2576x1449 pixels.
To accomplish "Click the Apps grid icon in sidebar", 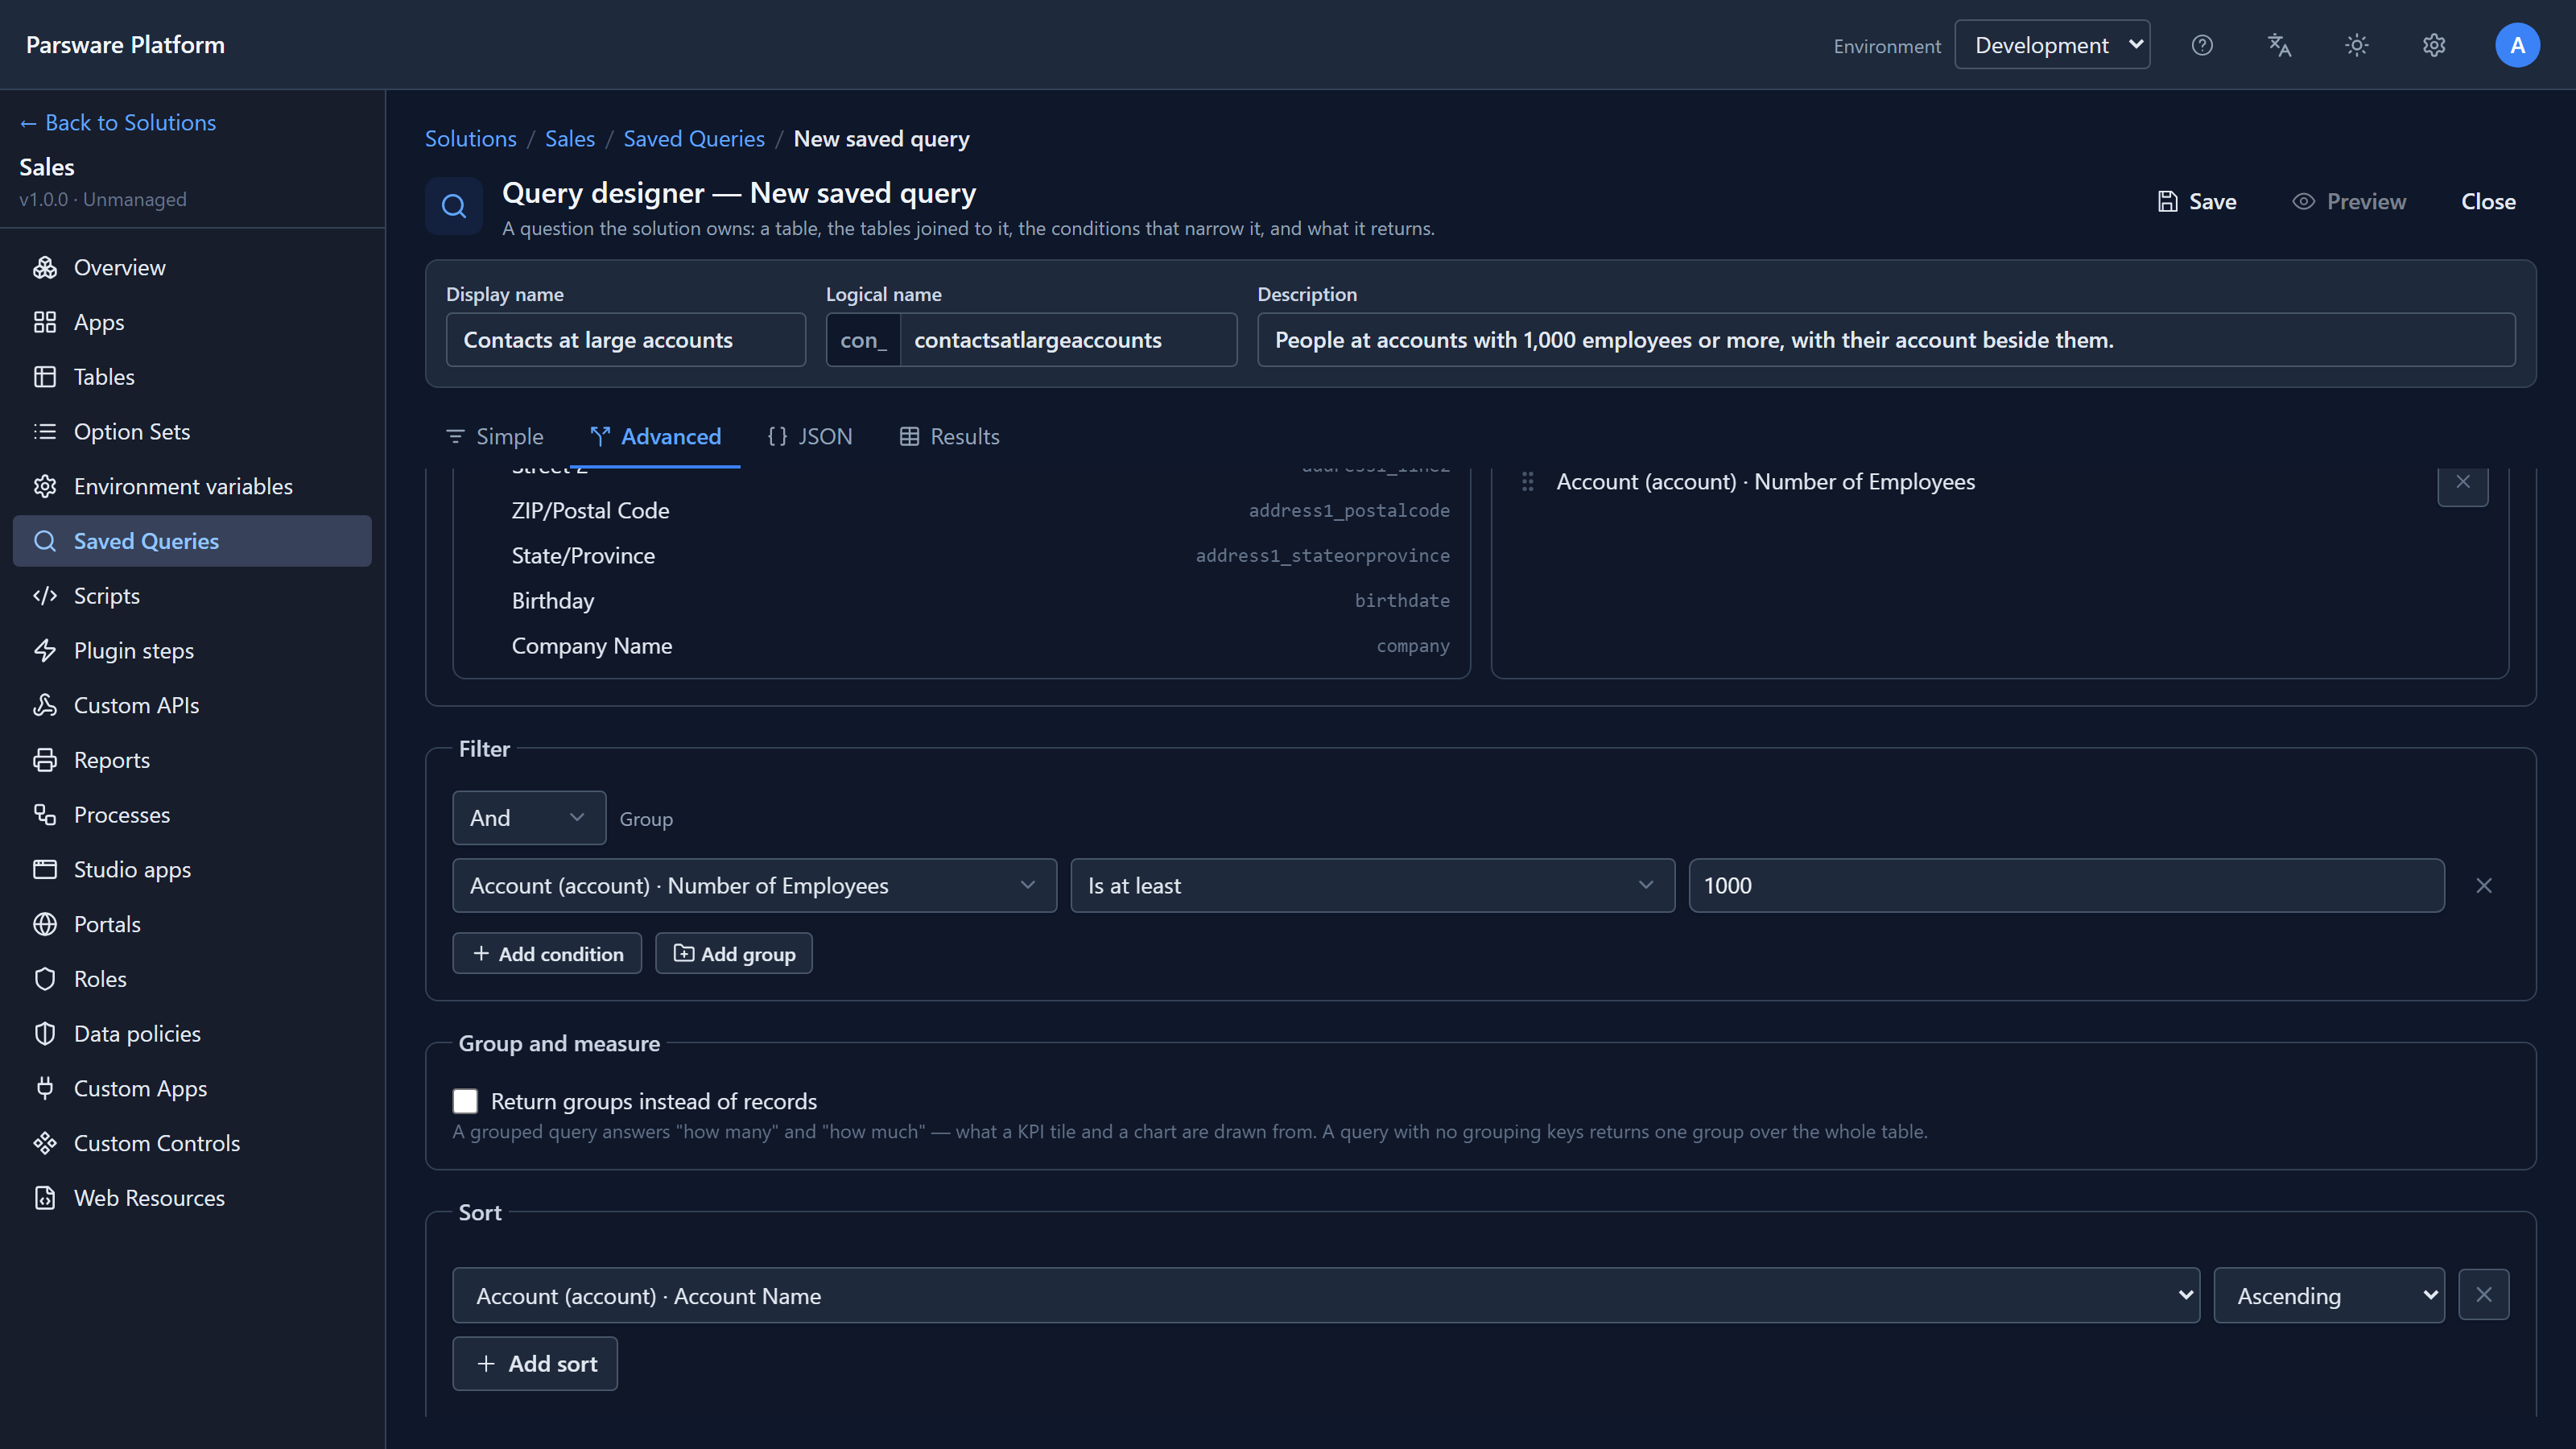I will coord(45,322).
